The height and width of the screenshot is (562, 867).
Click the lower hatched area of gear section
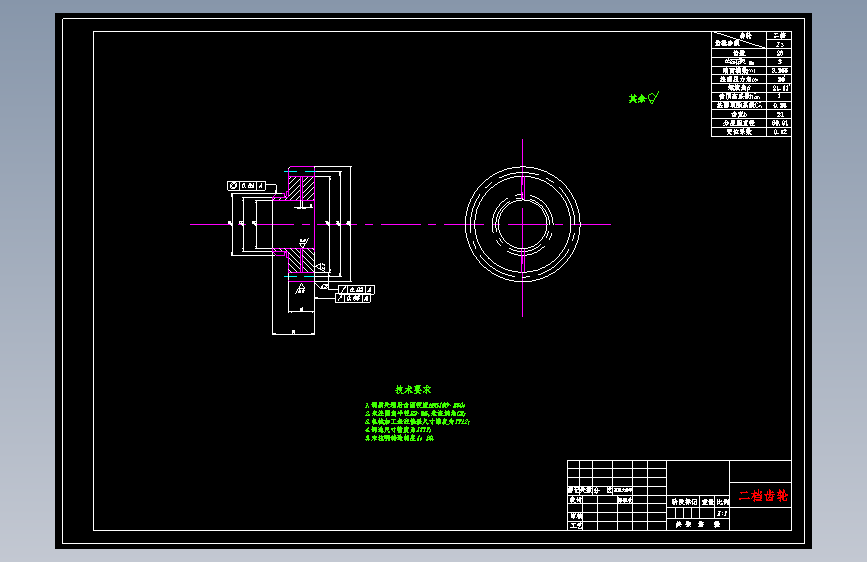(x=302, y=260)
